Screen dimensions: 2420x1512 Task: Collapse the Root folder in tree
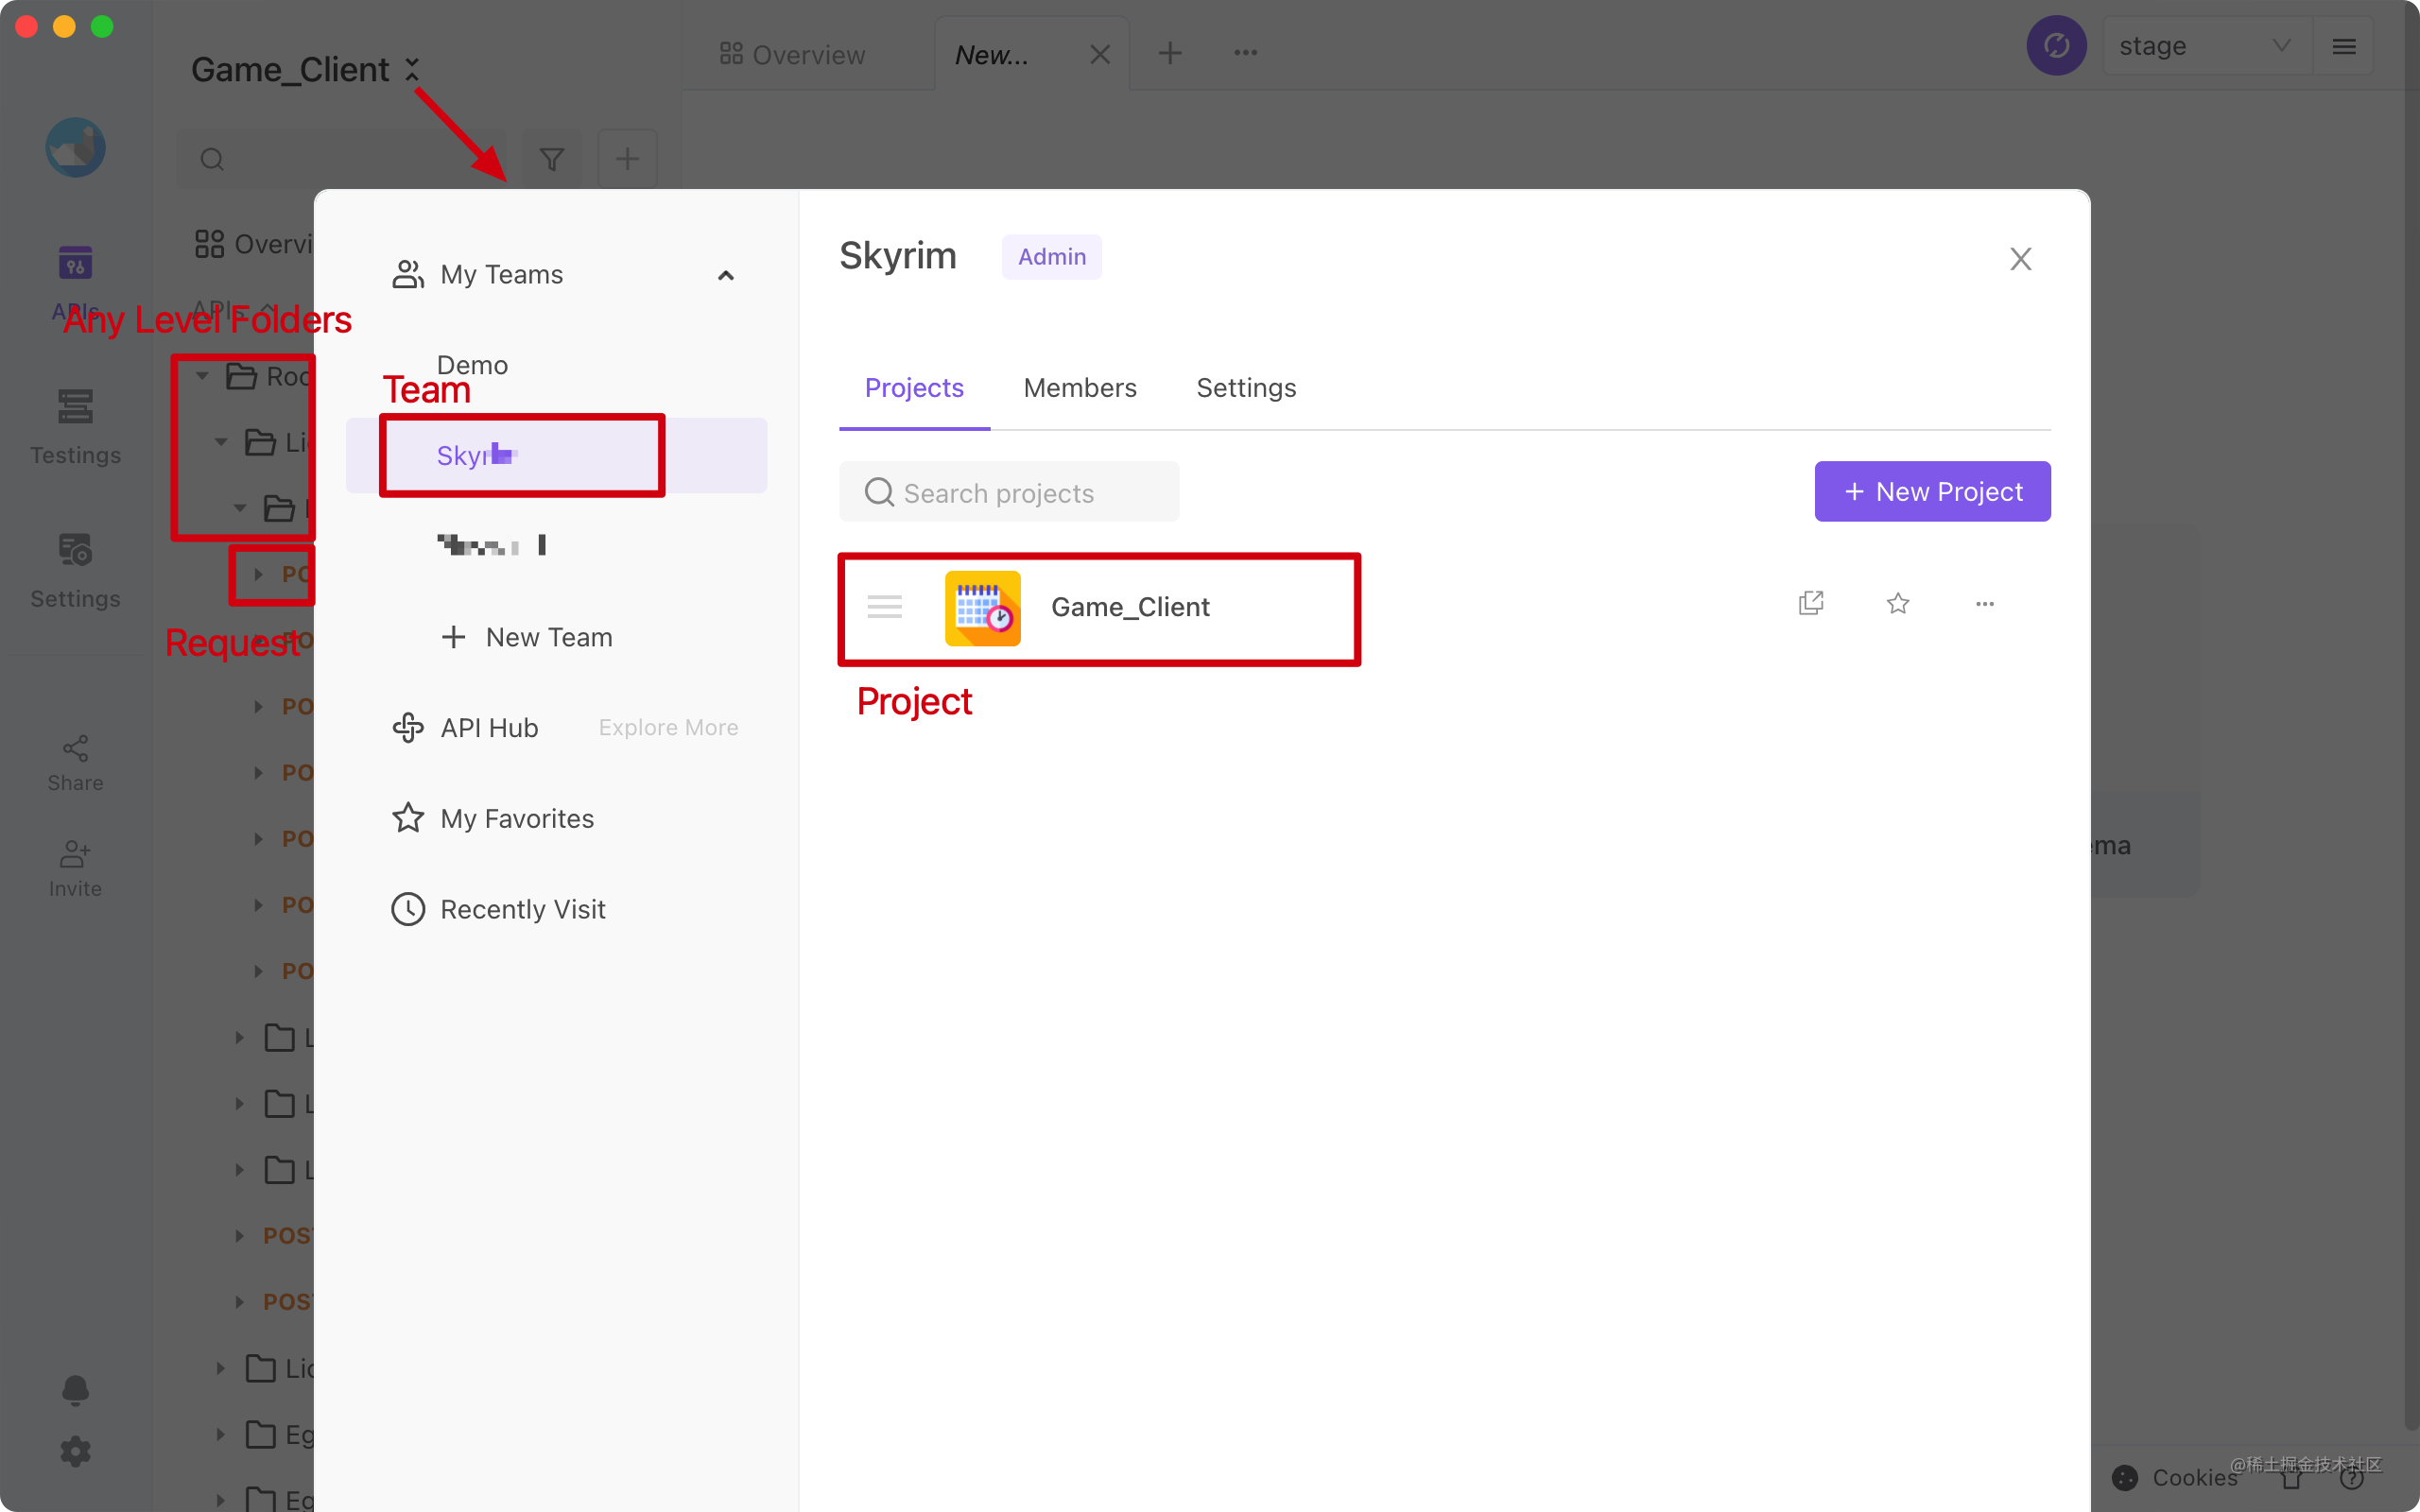click(203, 376)
